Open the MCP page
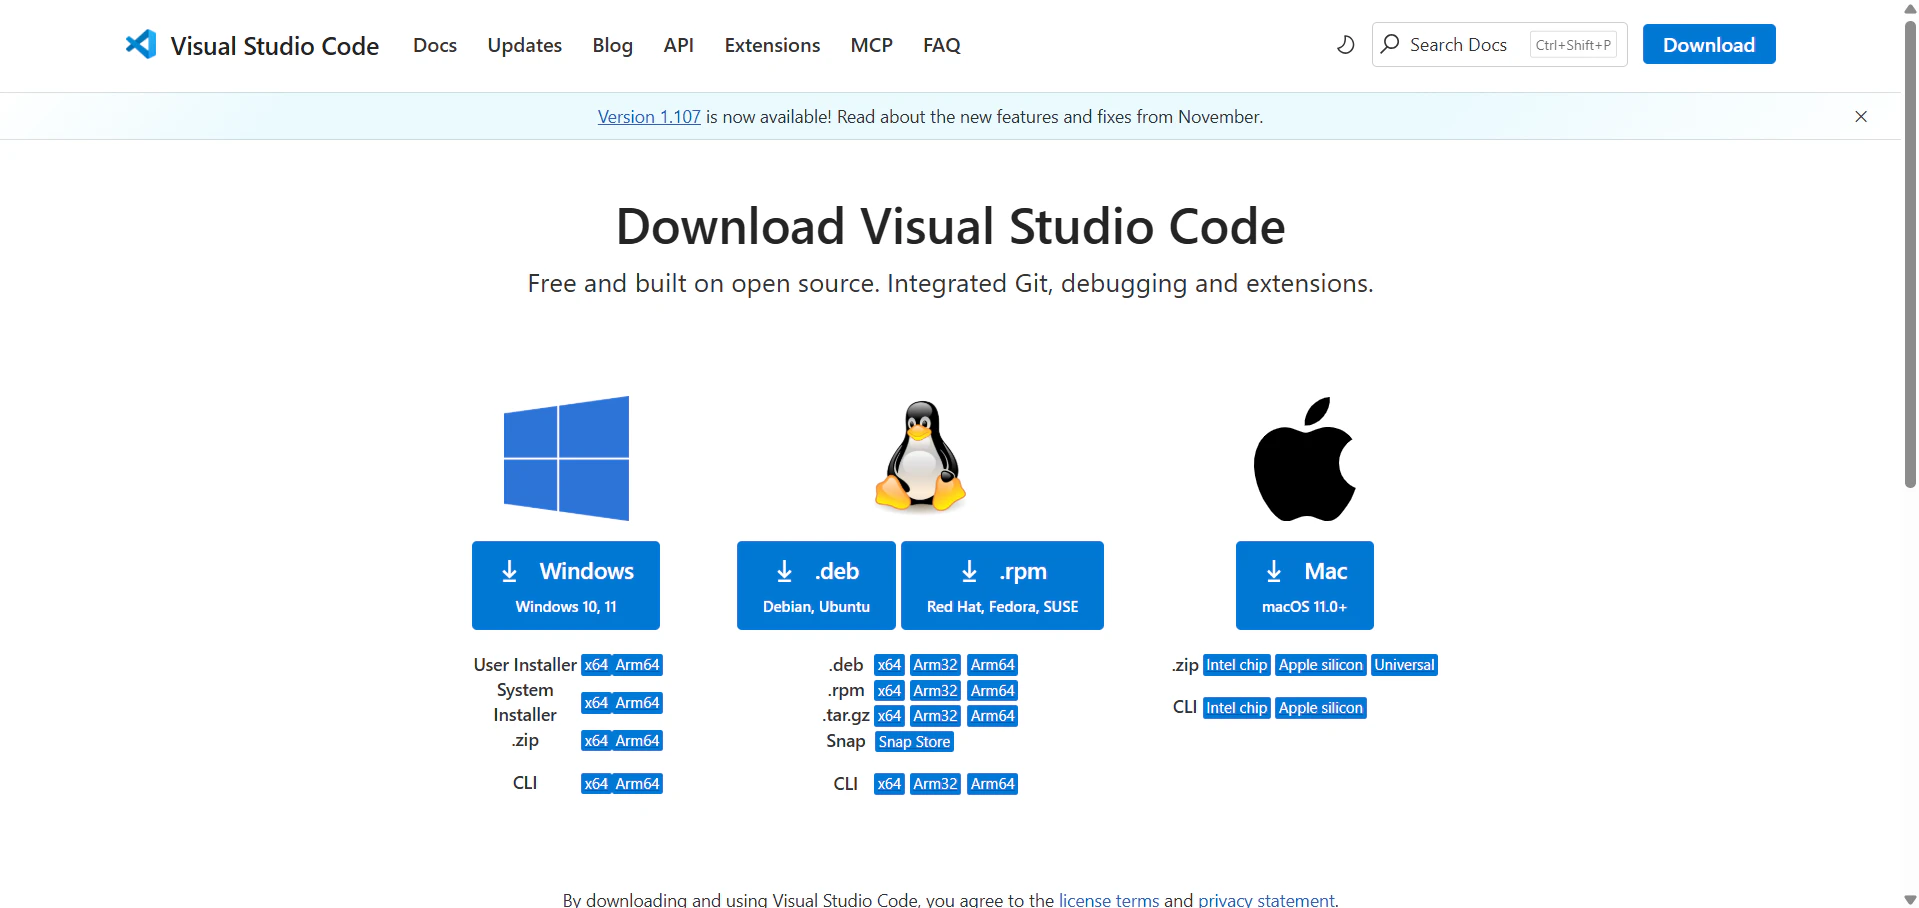 pos(872,45)
